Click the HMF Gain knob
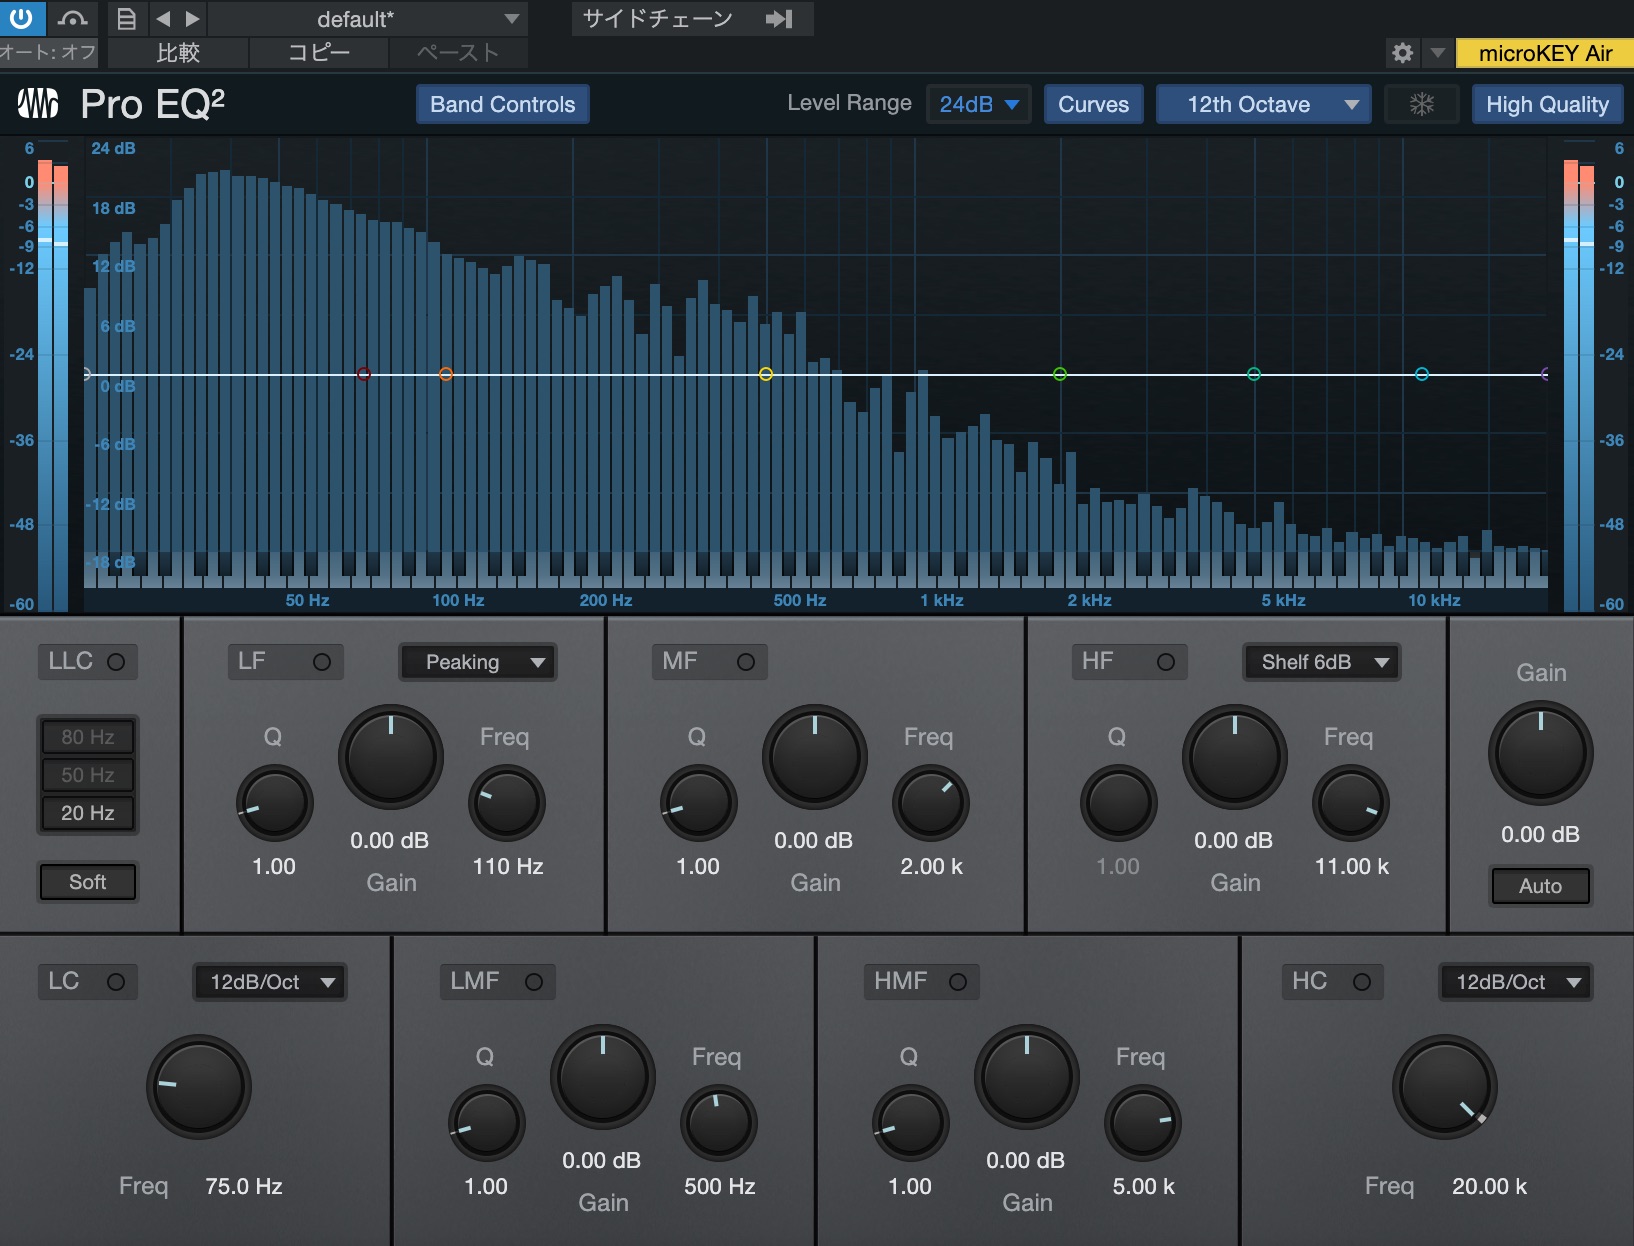Image resolution: width=1634 pixels, height=1246 pixels. click(x=1027, y=1077)
